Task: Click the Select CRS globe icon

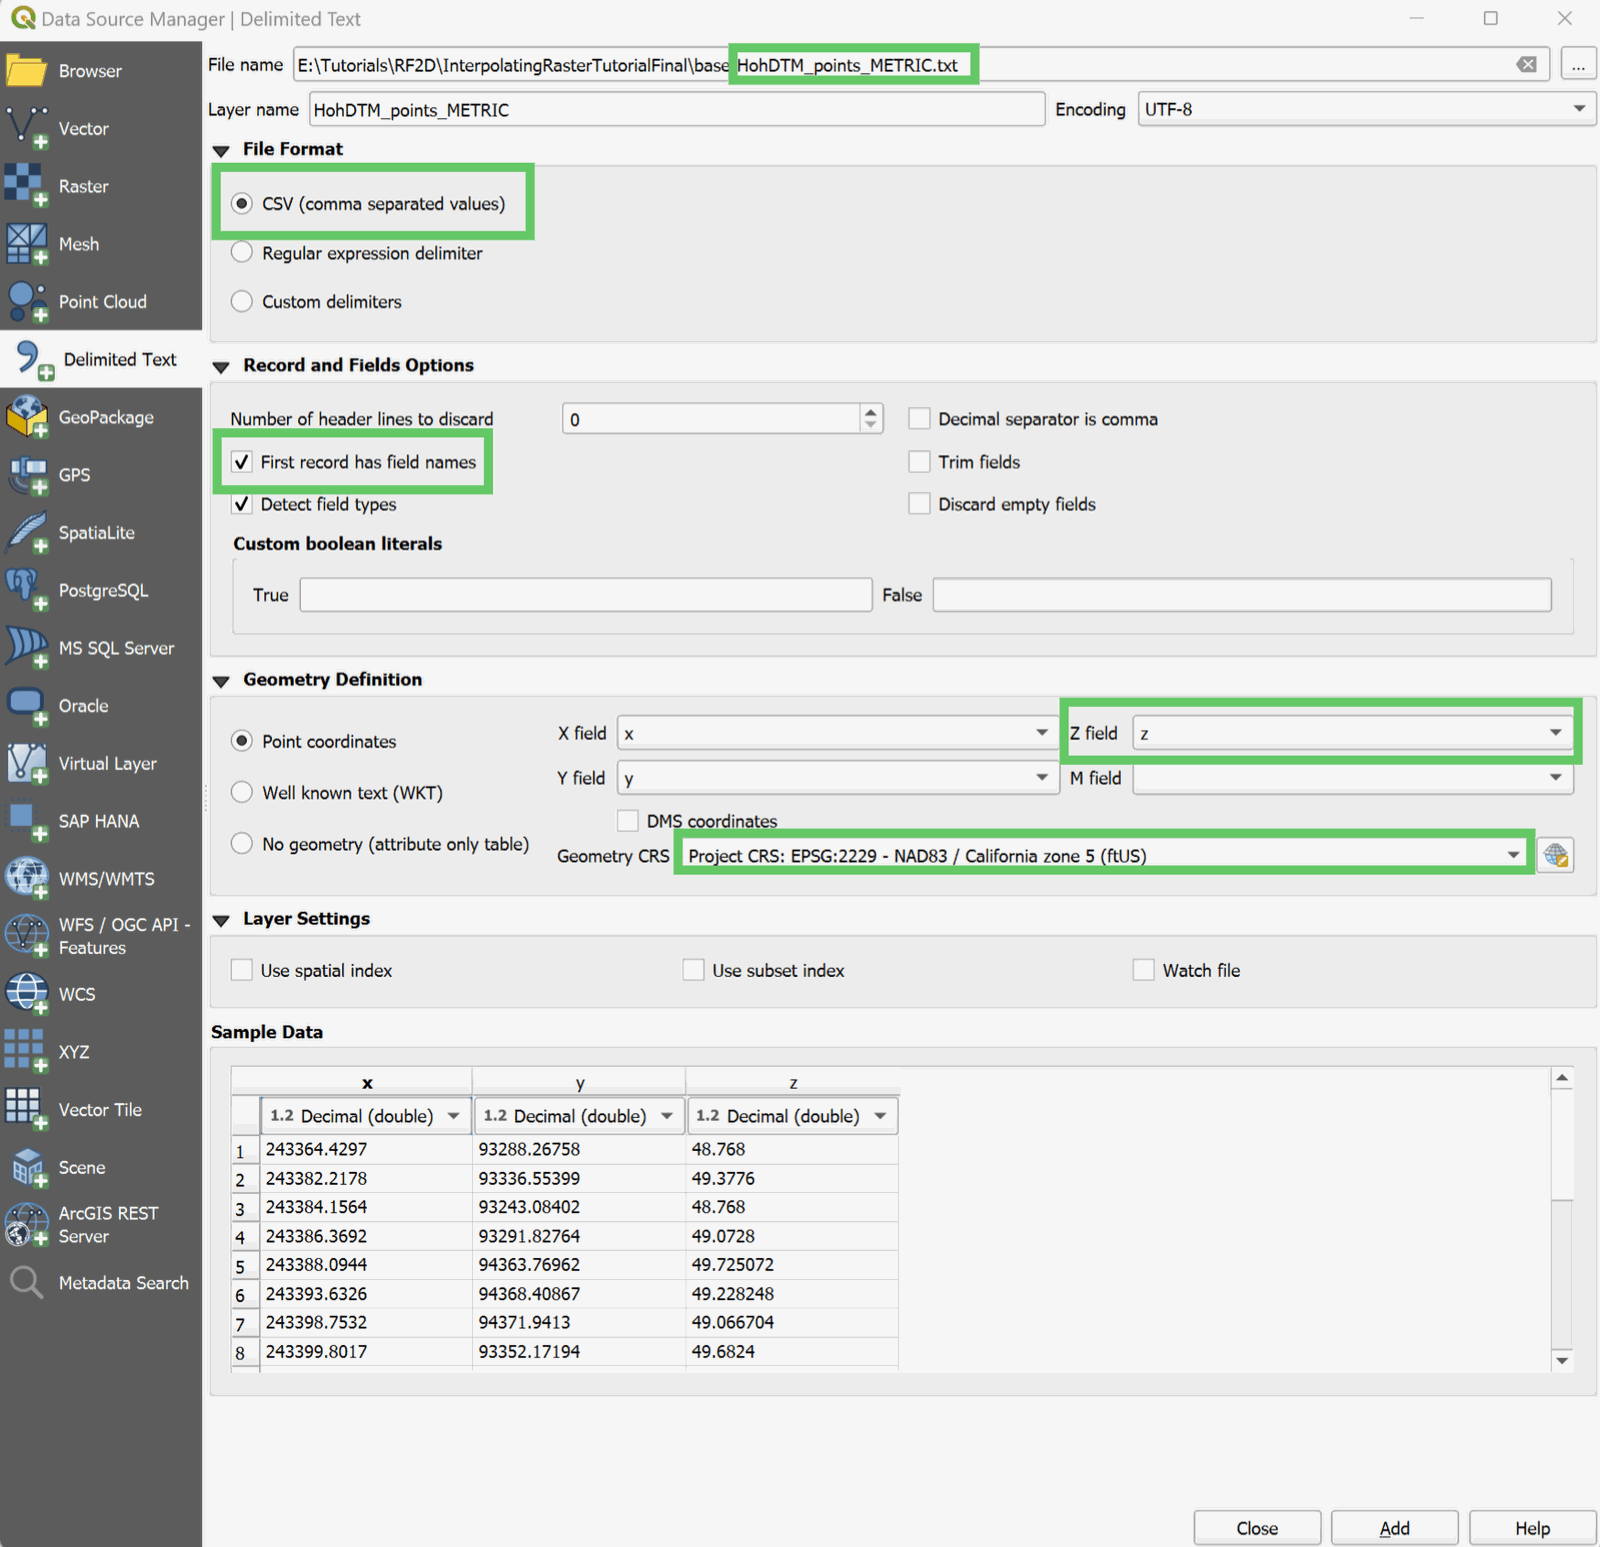Action: (x=1555, y=855)
